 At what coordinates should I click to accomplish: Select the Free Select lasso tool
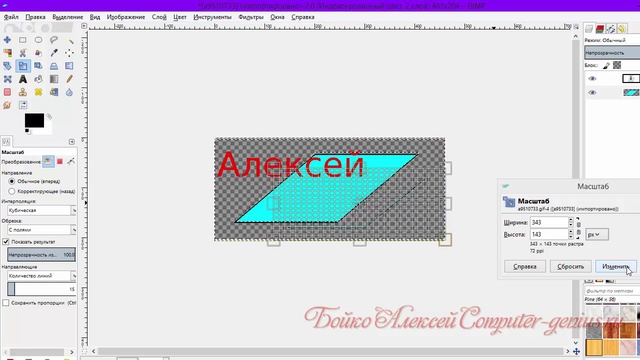click(x=54, y=40)
